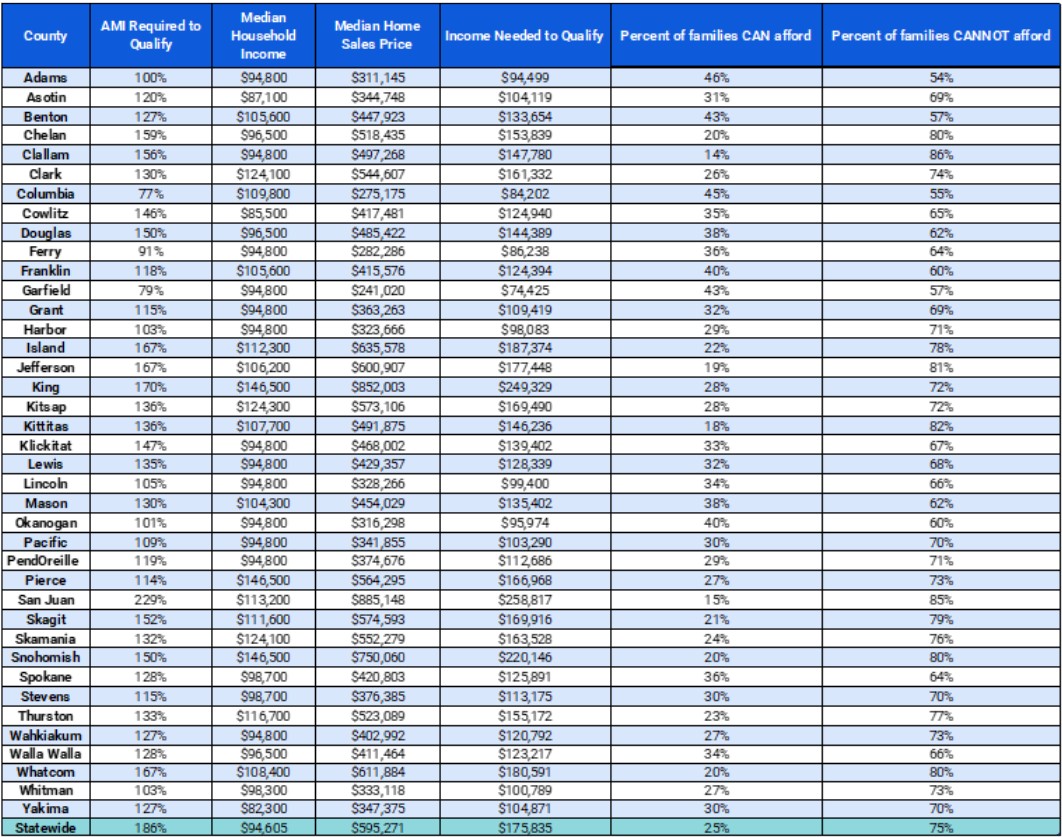This screenshot has height=837, width=1062.
Task: Select Clallam in the County column
Action: [45, 155]
